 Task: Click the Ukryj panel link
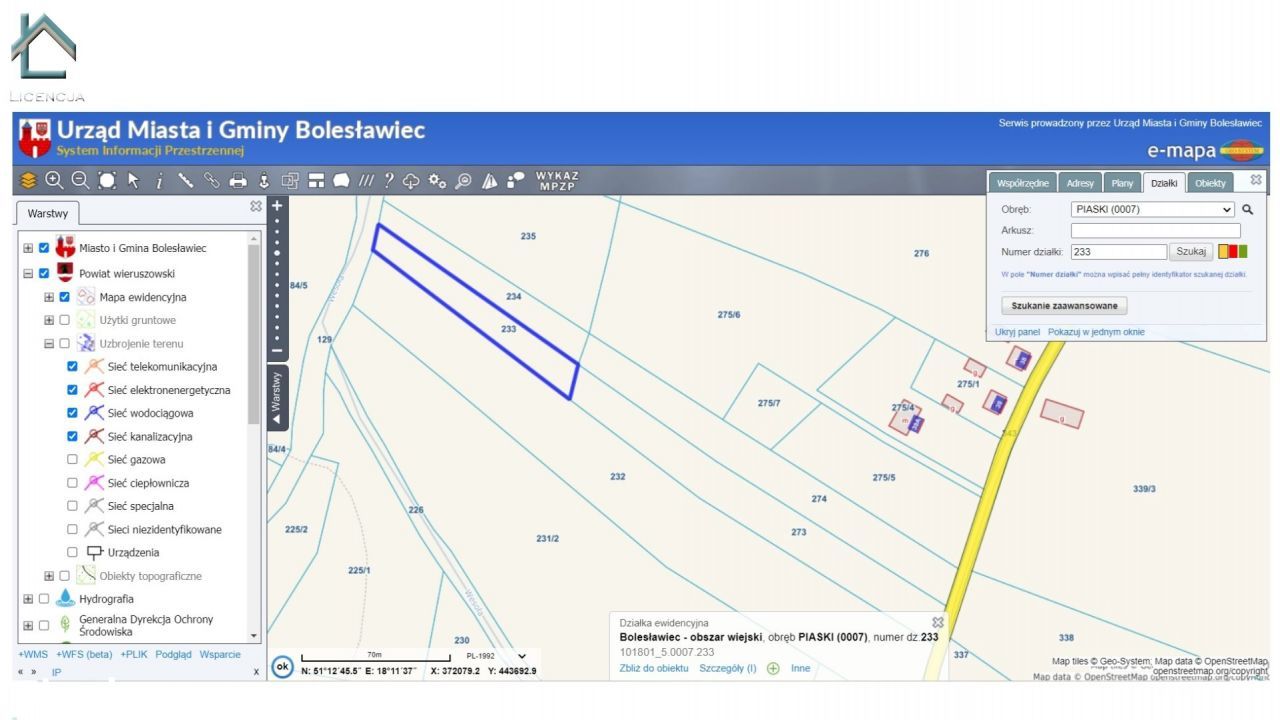pos(1017,332)
